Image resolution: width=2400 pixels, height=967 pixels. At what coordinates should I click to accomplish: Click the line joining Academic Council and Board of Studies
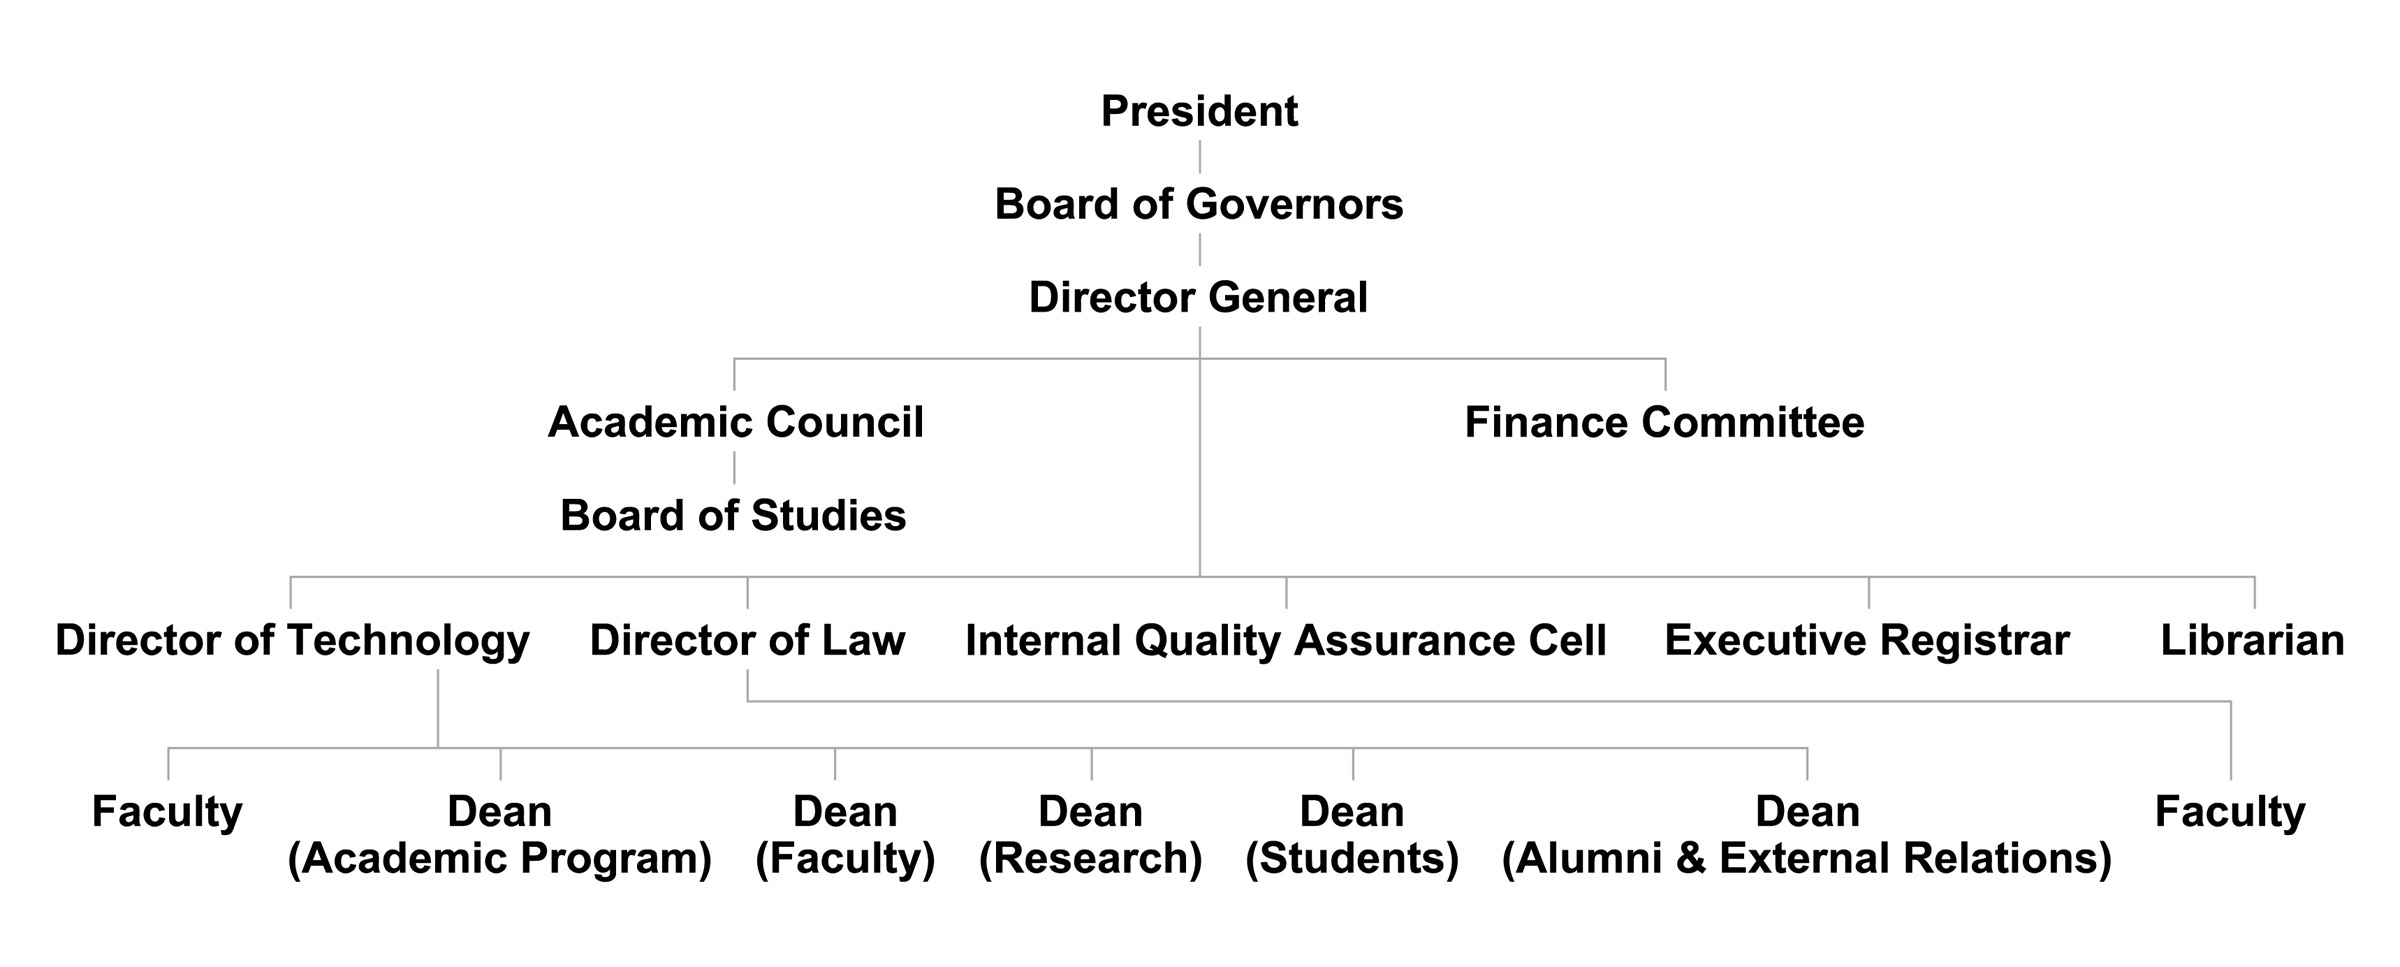click(x=734, y=468)
